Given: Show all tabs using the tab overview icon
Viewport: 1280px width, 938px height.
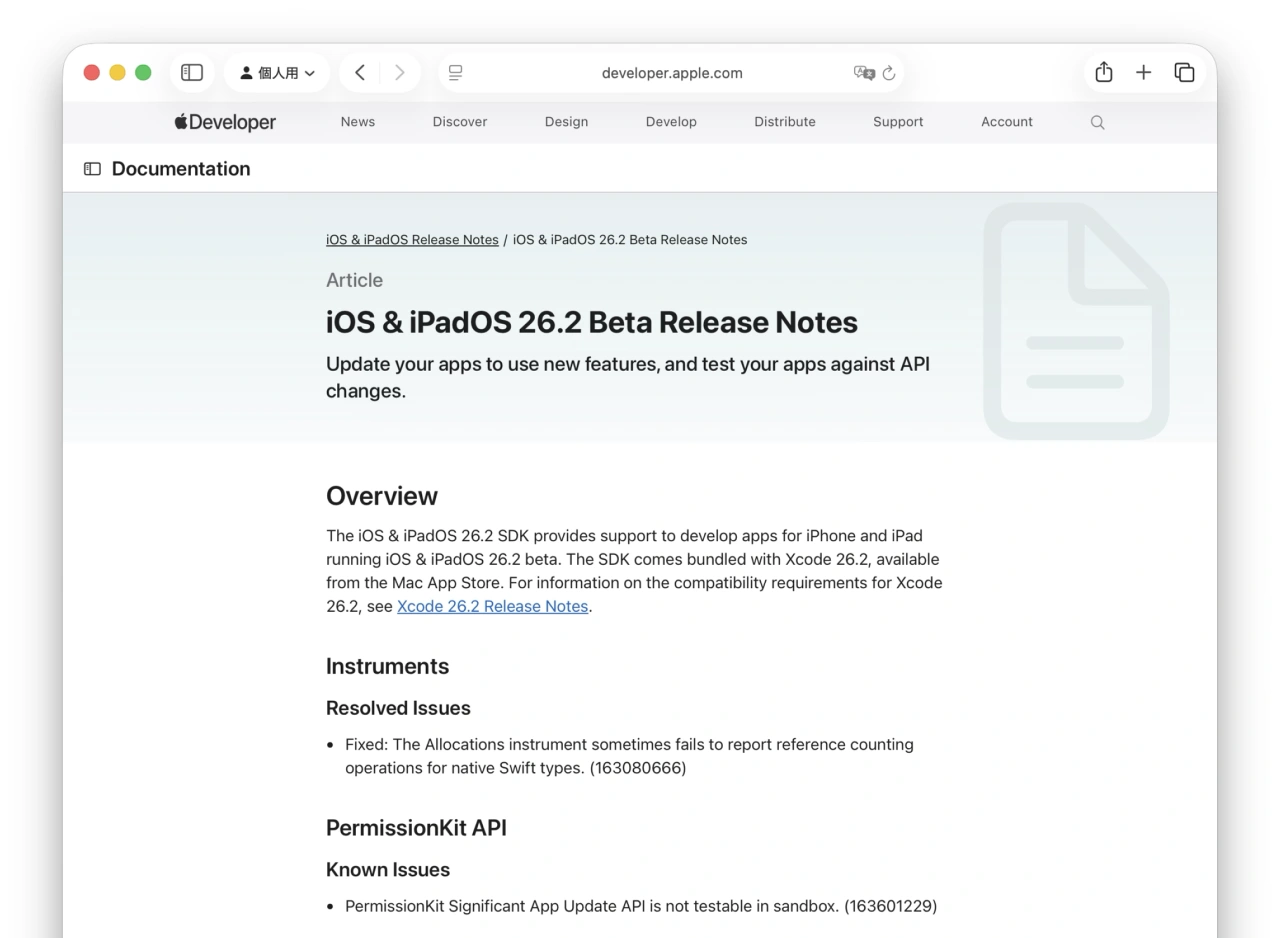Looking at the screenshot, I should click(1184, 72).
